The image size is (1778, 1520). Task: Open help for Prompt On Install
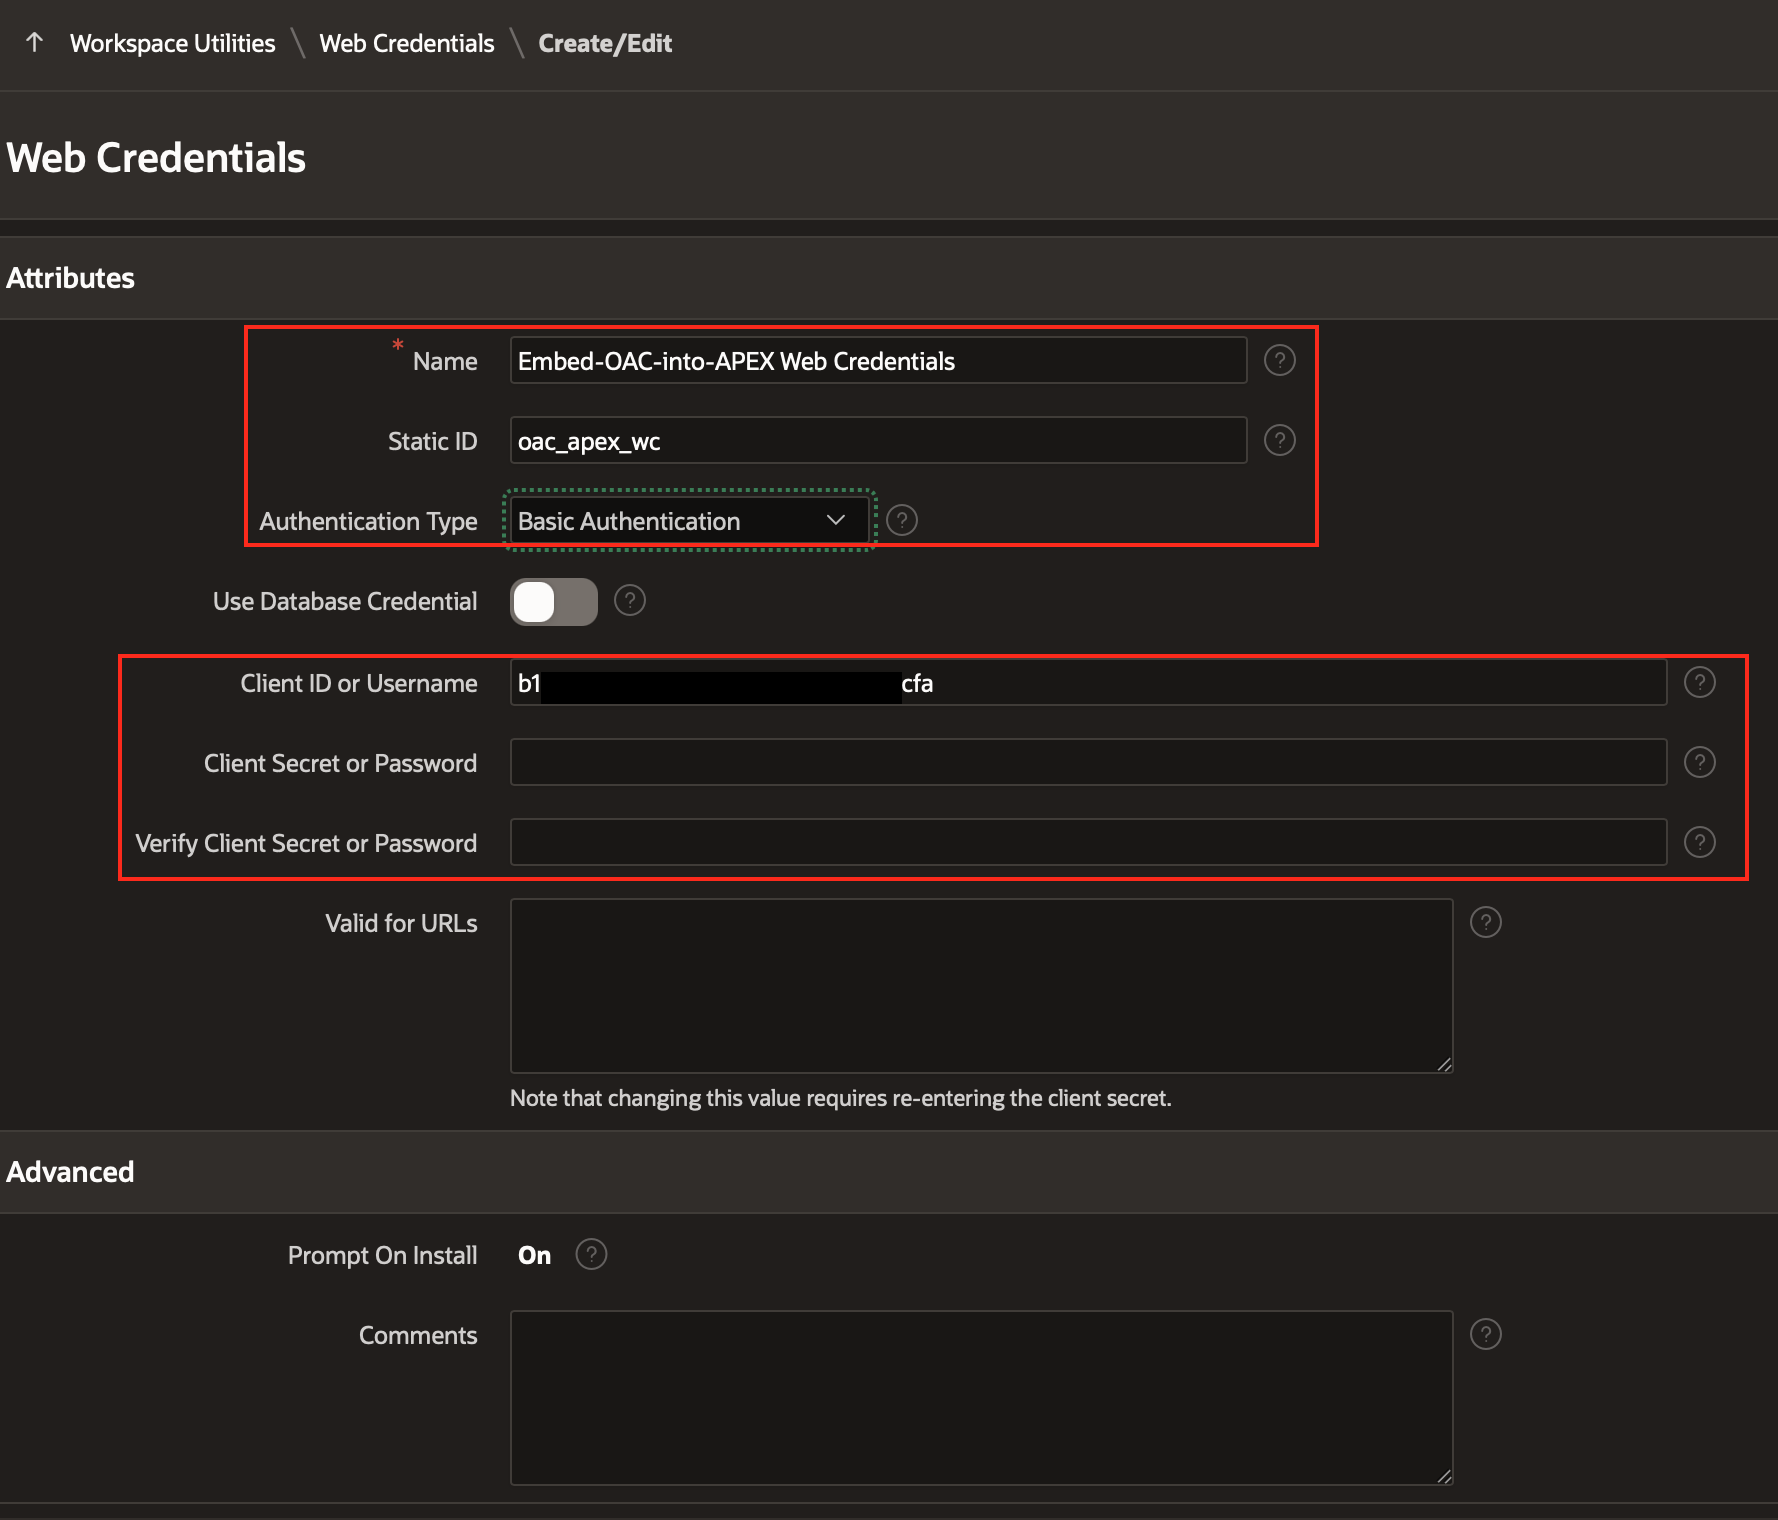tap(591, 1254)
